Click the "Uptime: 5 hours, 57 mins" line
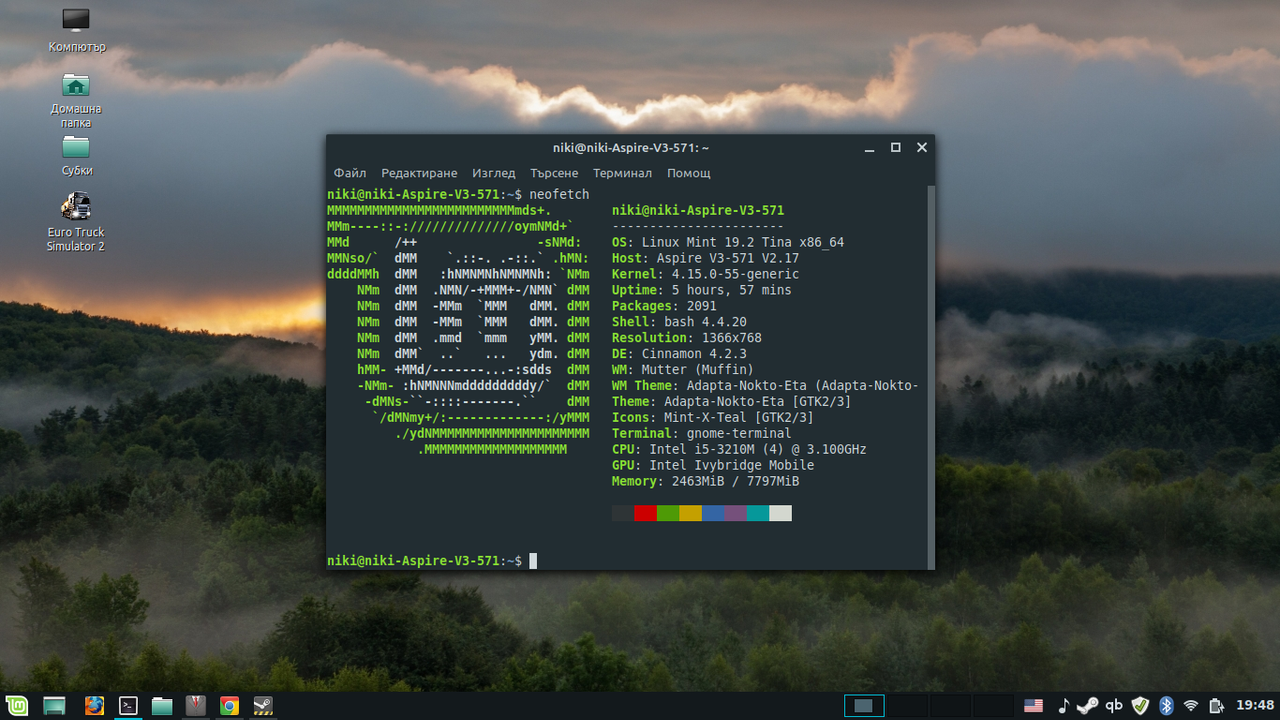Viewport: 1280px width, 720px height. pyautogui.click(x=702, y=290)
